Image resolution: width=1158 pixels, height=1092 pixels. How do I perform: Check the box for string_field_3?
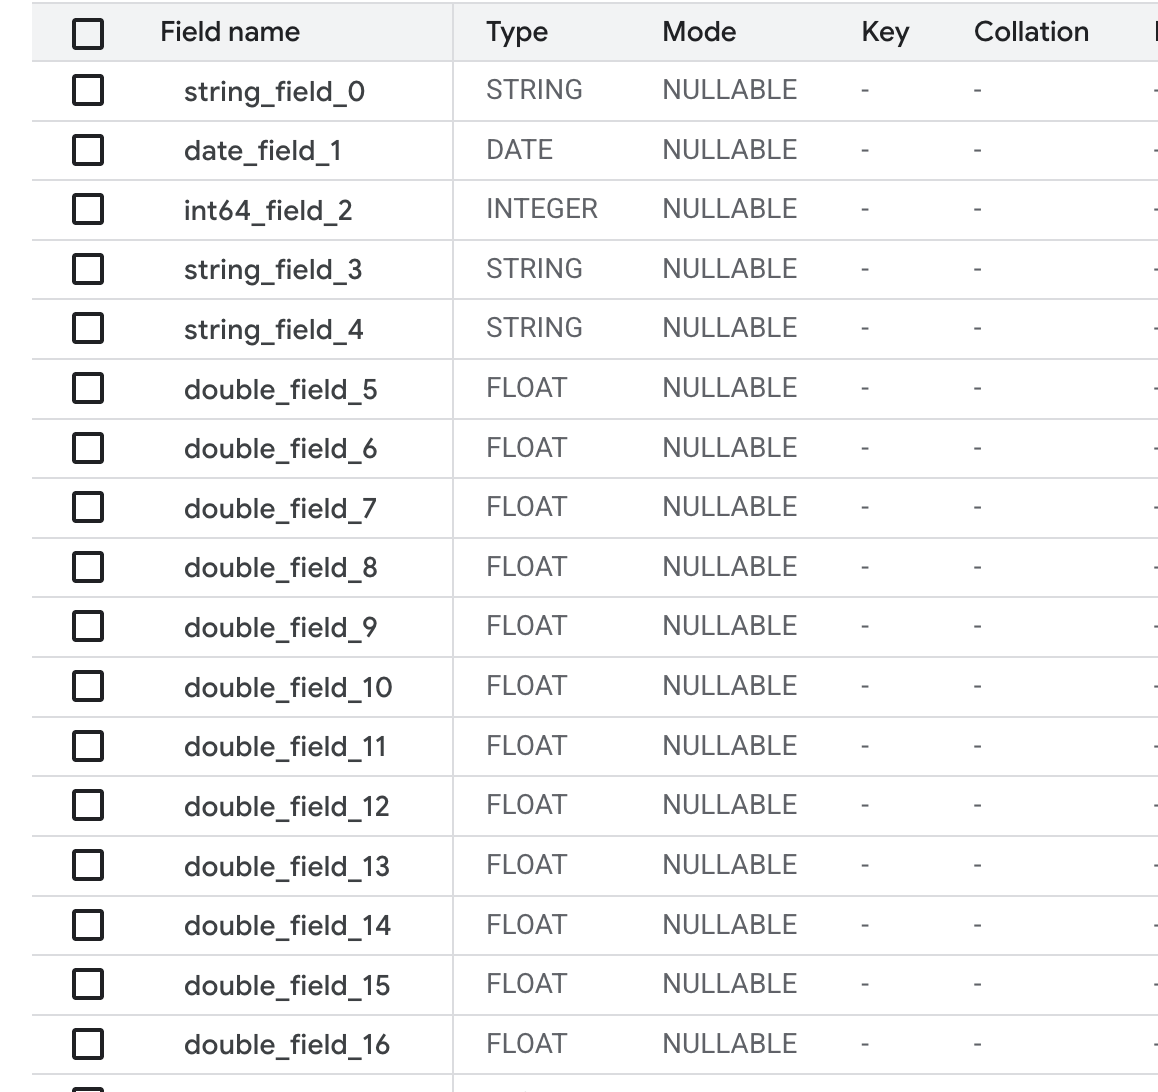(x=88, y=269)
